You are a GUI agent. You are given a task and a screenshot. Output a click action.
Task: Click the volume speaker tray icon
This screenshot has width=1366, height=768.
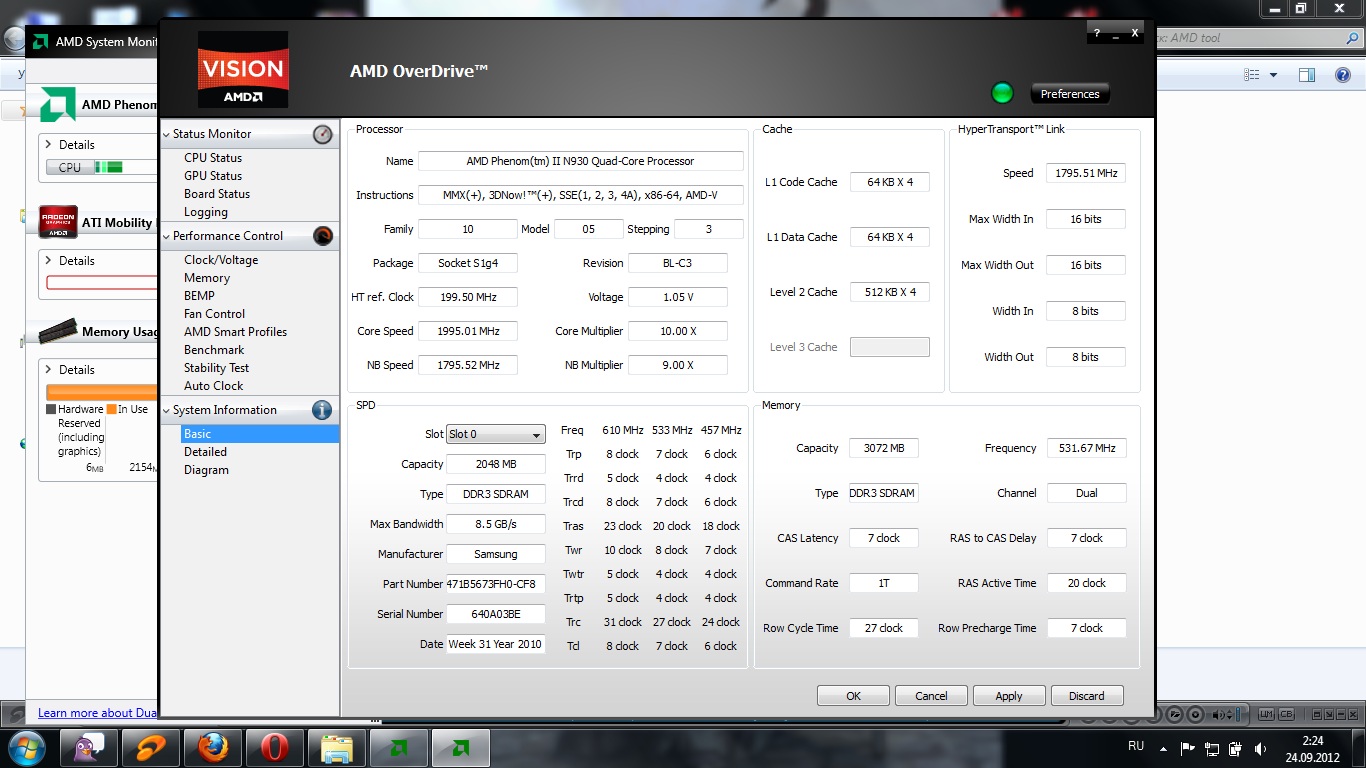(1263, 748)
